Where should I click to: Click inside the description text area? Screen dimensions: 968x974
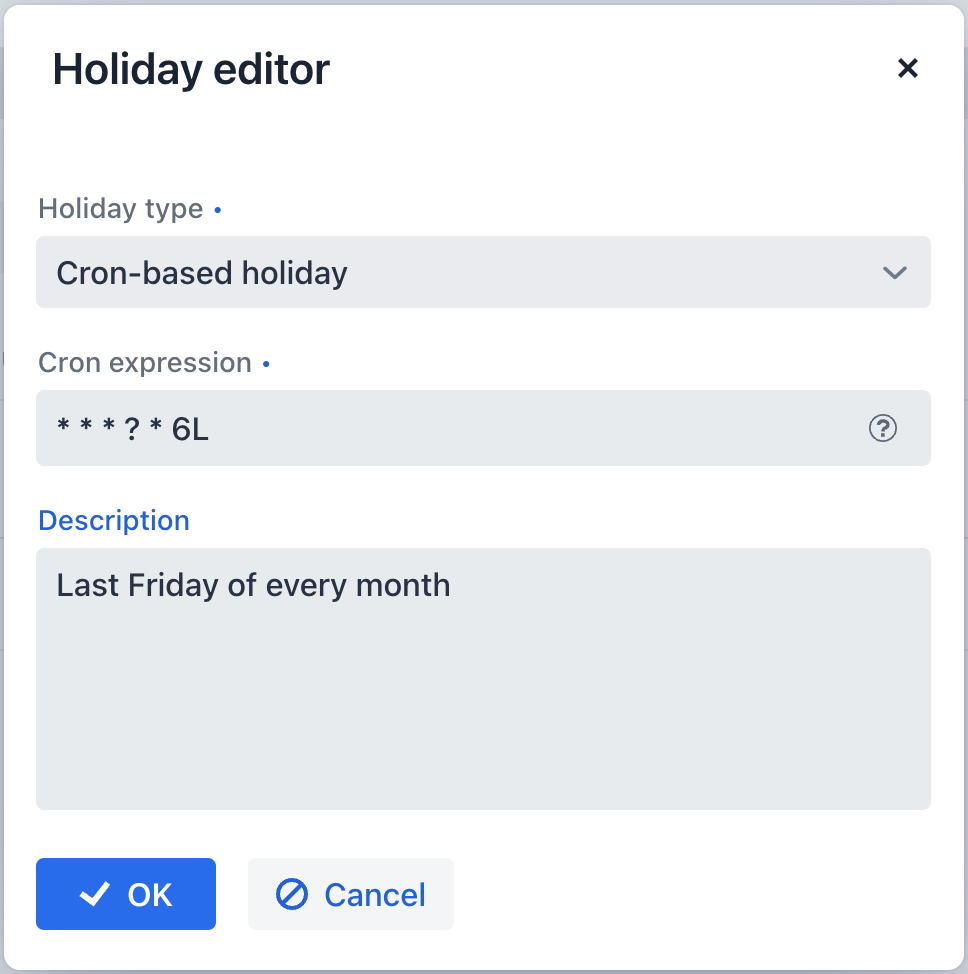483,678
